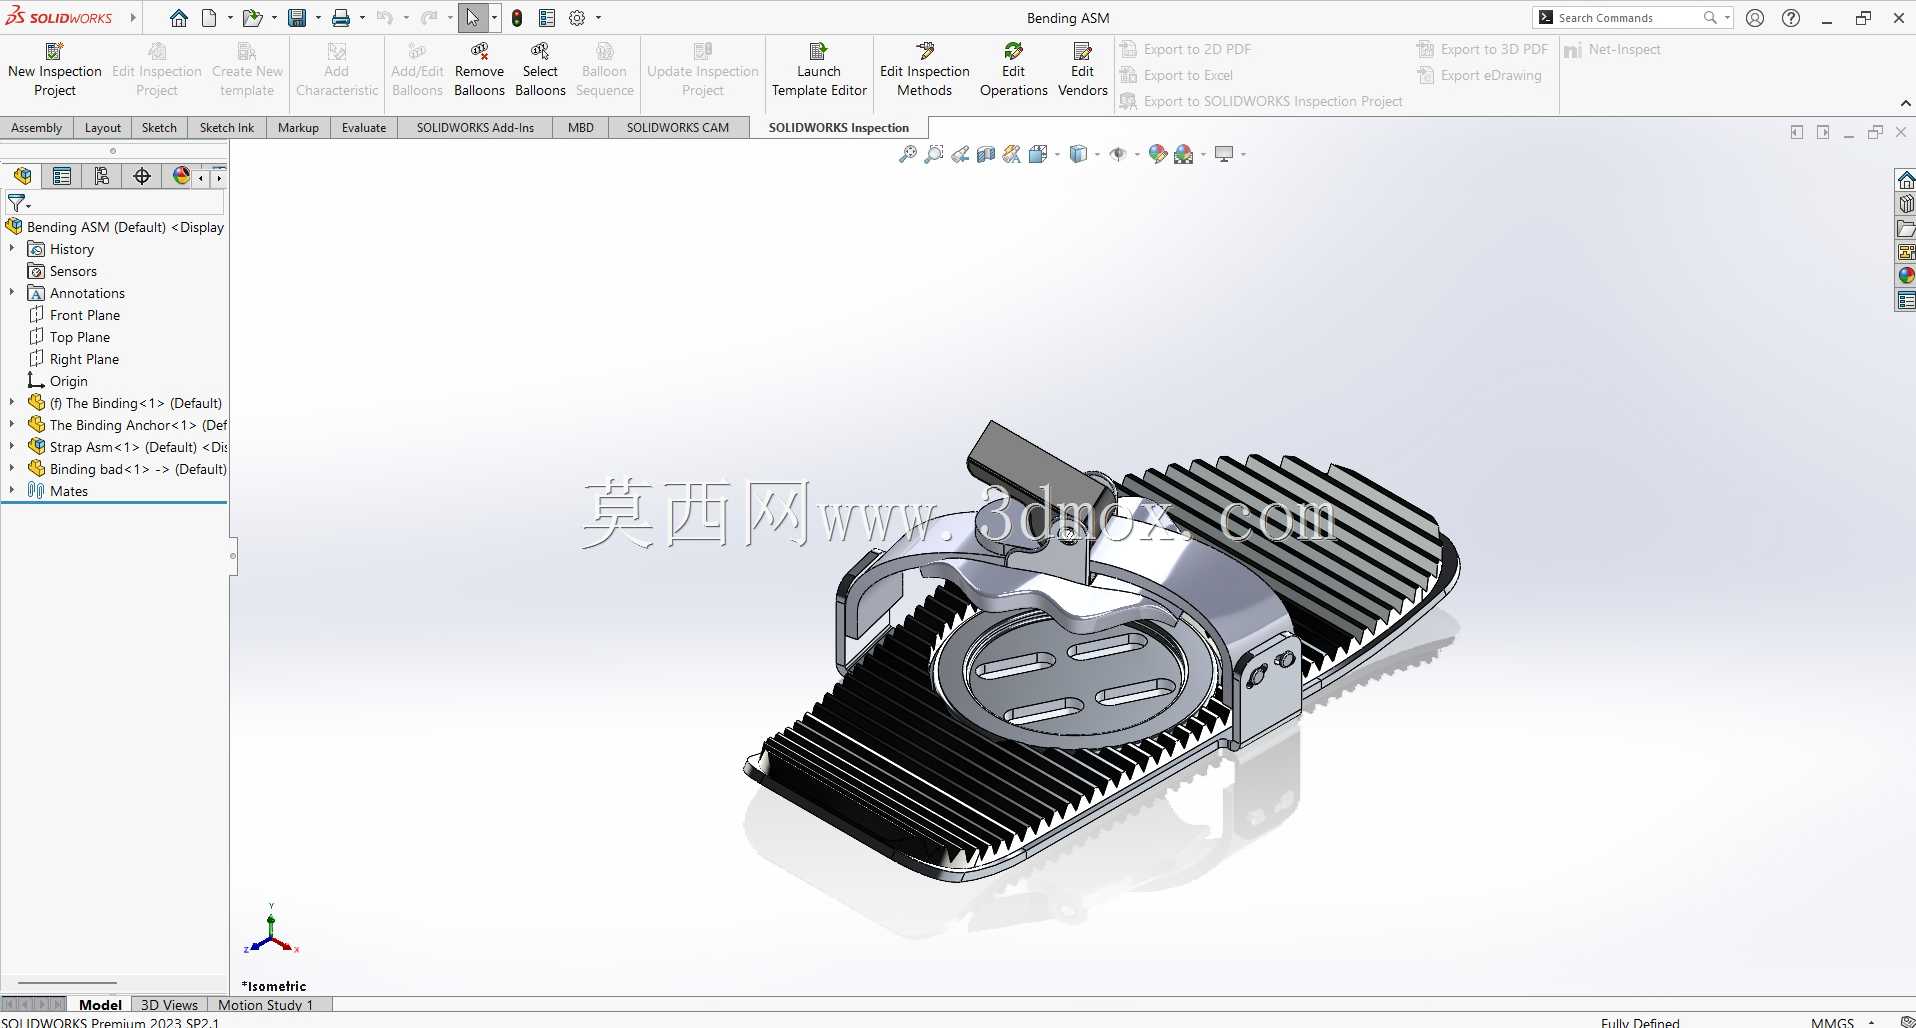Open the Save dropdown arrow

click(x=318, y=18)
